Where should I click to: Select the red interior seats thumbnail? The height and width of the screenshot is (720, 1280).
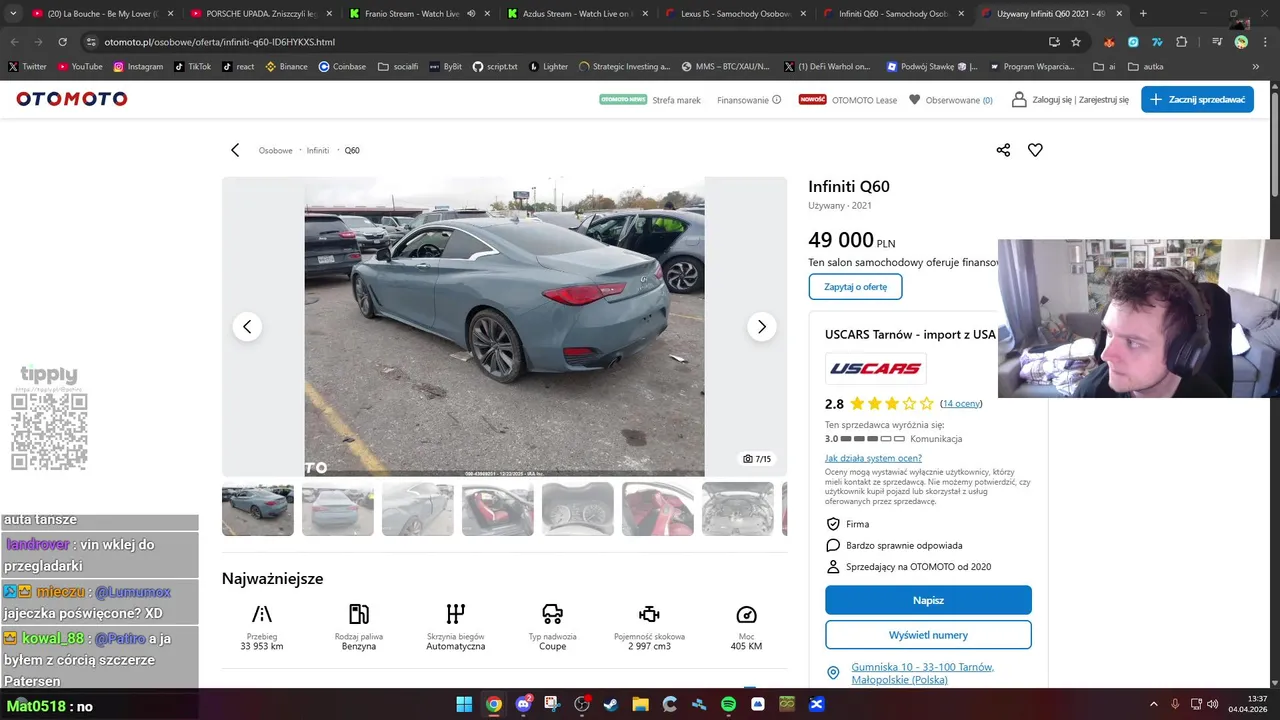(658, 509)
